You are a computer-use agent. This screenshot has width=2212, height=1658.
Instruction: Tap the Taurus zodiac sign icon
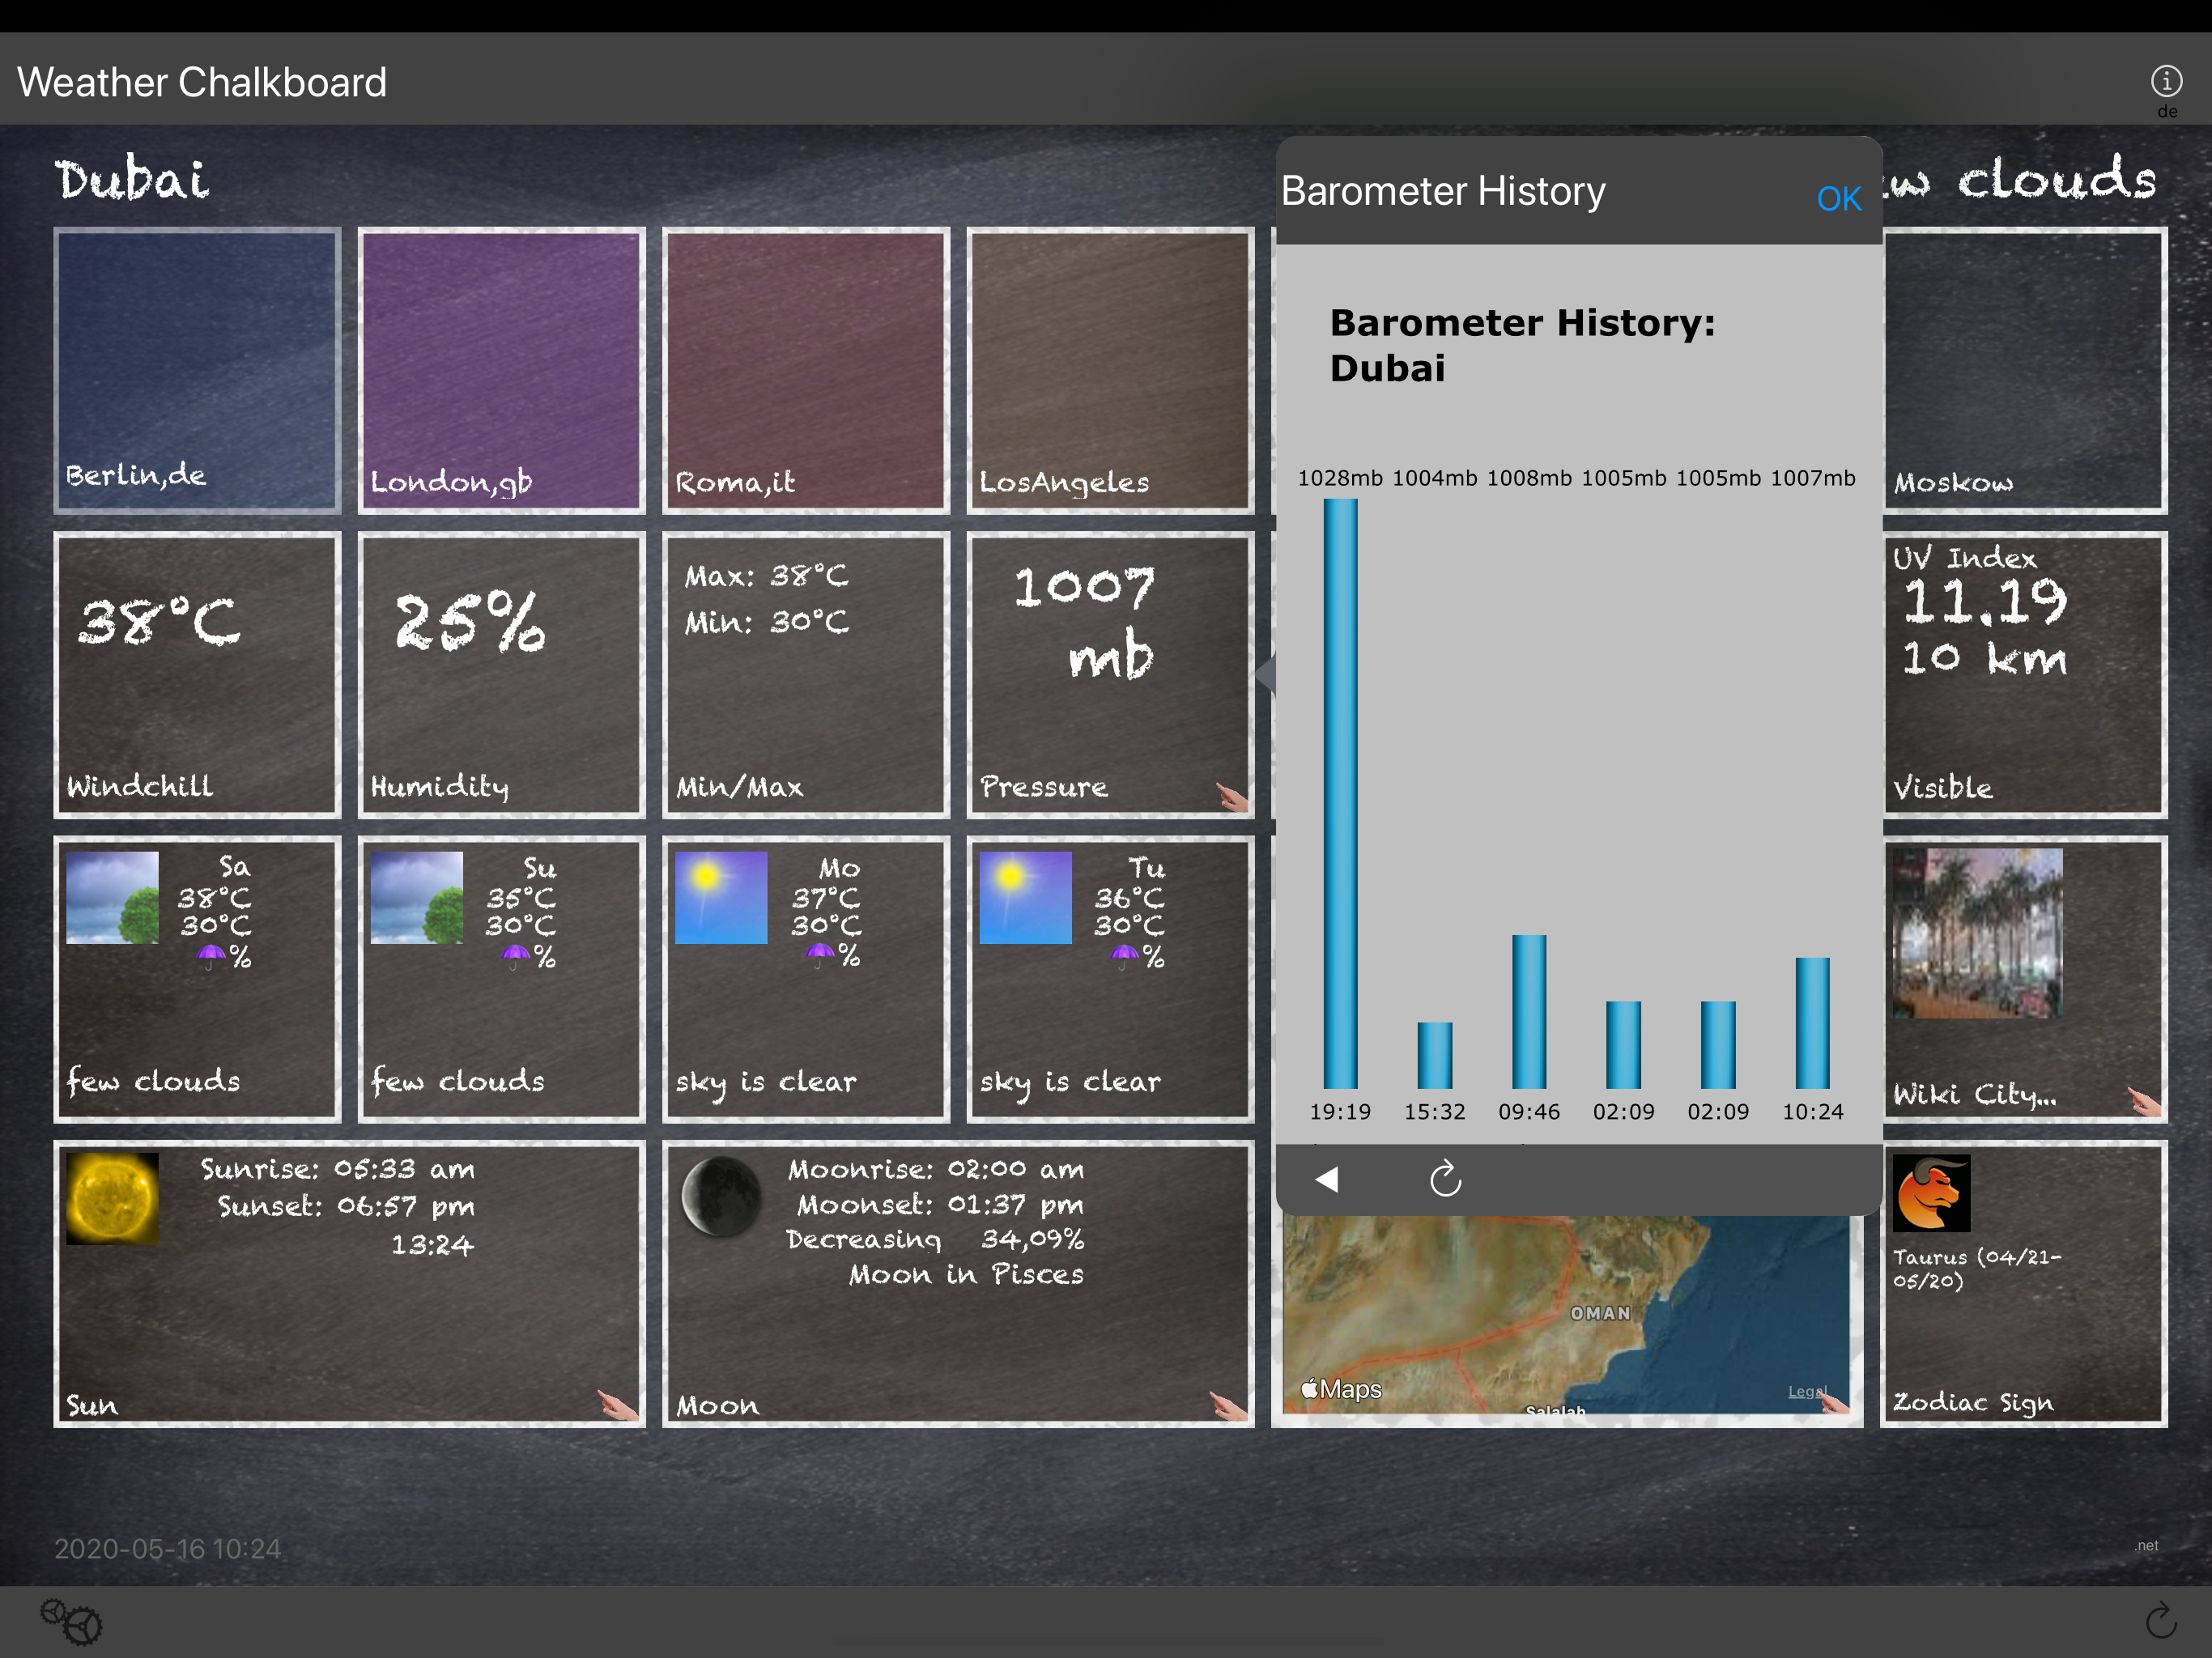[1931, 1193]
